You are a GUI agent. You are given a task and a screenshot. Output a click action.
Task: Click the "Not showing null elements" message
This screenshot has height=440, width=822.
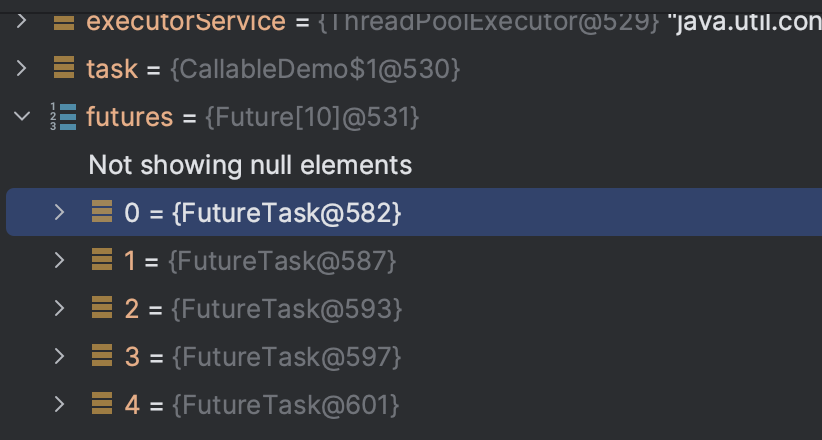tap(250, 165)
